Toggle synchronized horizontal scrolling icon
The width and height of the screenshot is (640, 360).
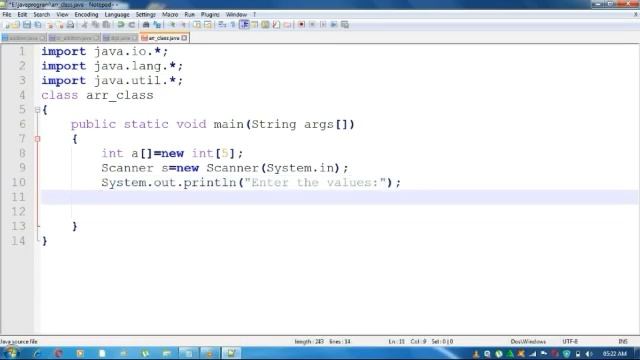(x=208, y=25)
